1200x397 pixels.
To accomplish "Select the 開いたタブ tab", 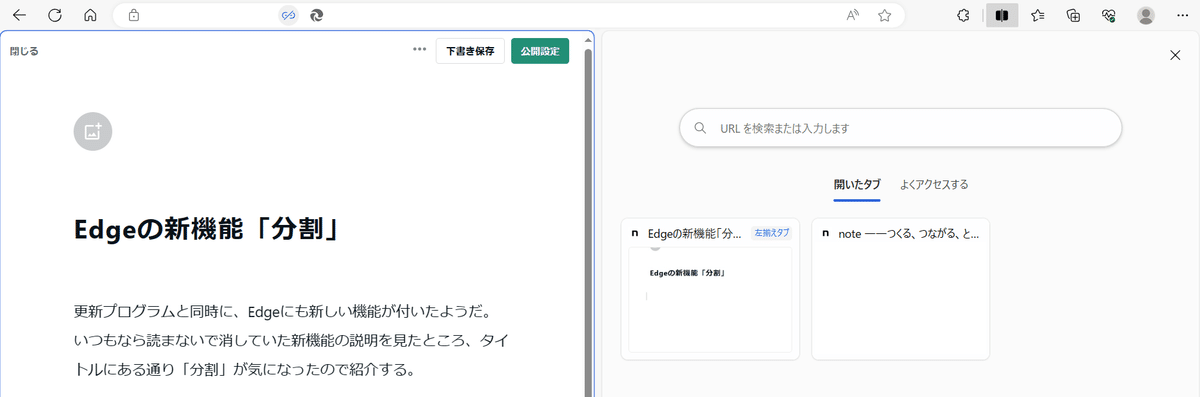I will 857,185.
